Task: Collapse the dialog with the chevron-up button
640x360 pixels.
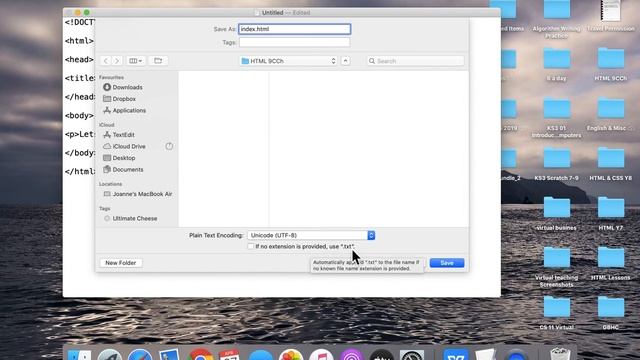Action: coord(345,61)
